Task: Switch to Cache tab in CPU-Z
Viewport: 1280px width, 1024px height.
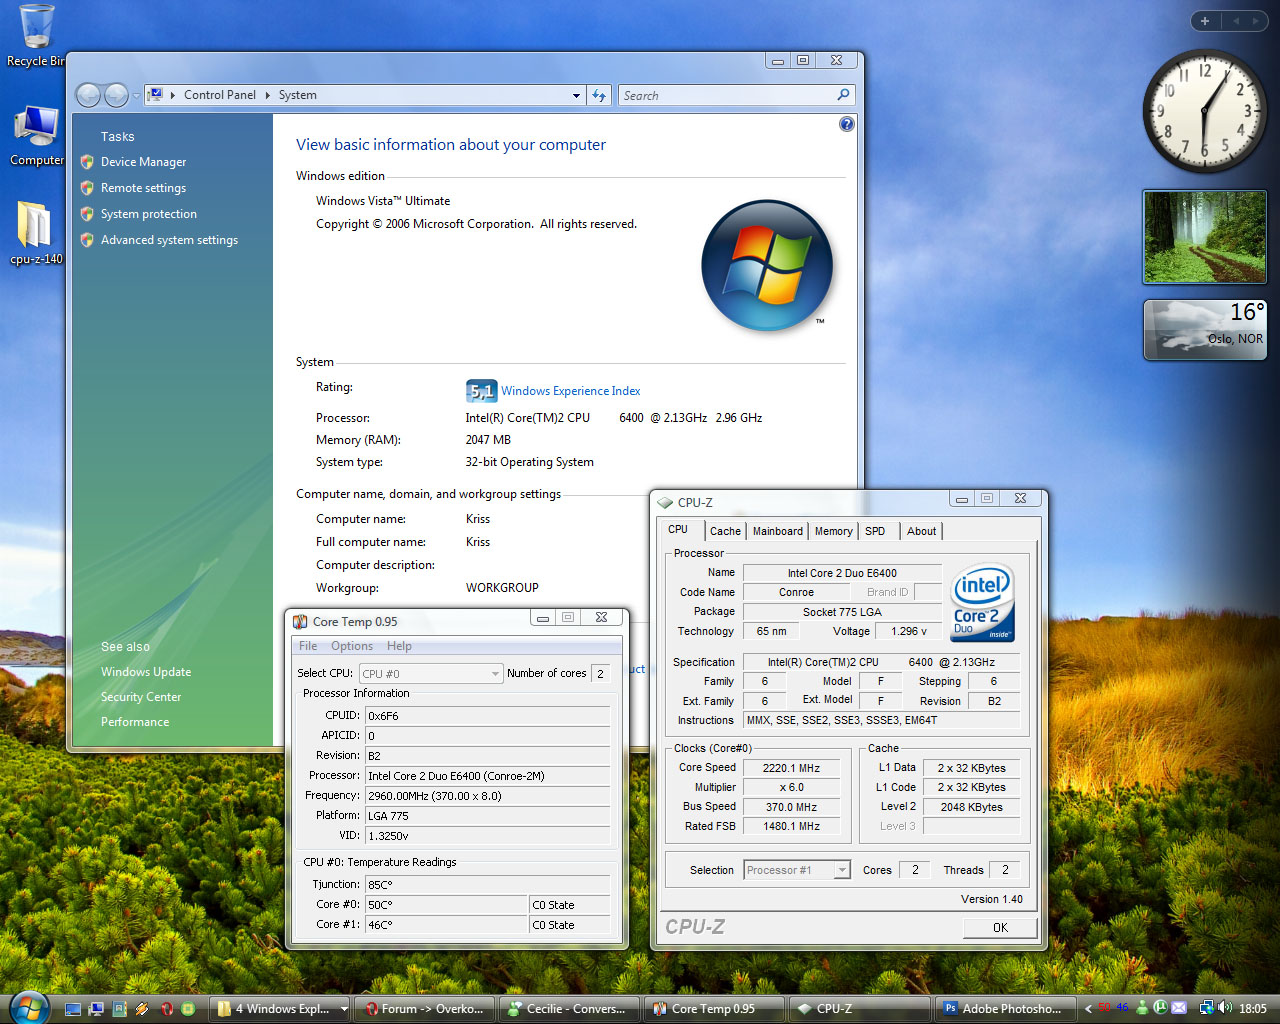Action: (x=725, y=531)
